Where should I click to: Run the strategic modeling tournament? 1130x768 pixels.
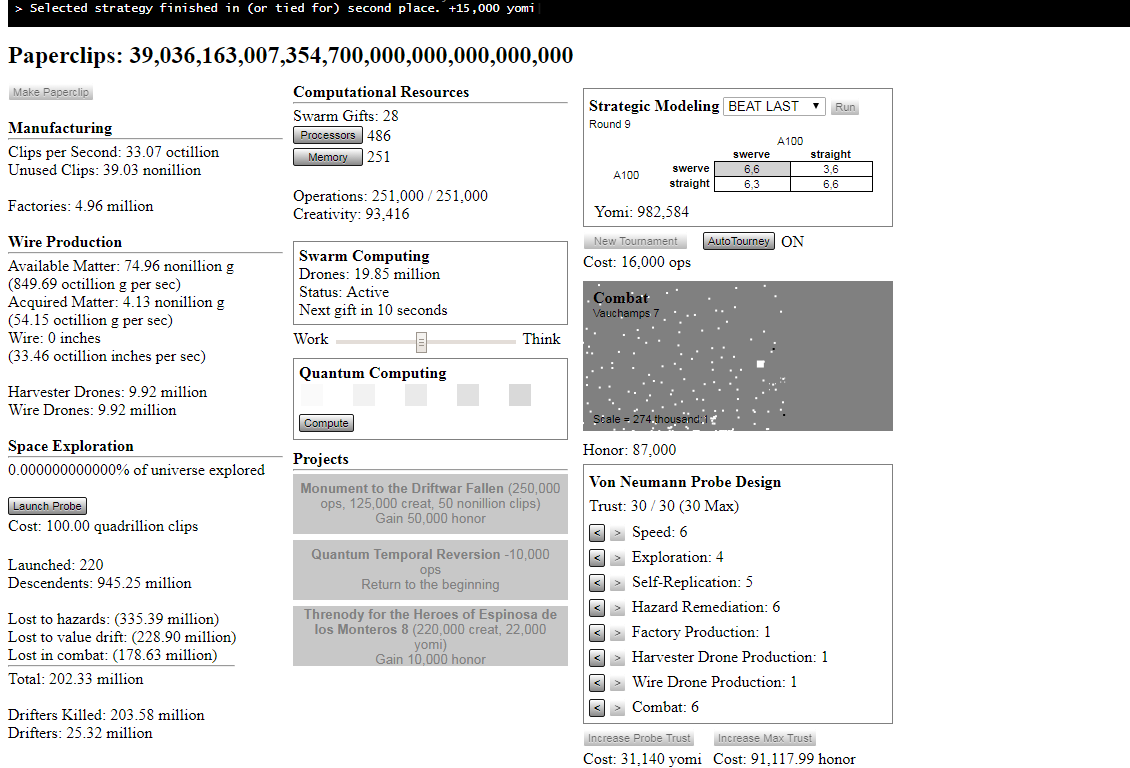(x=845, y=107)
